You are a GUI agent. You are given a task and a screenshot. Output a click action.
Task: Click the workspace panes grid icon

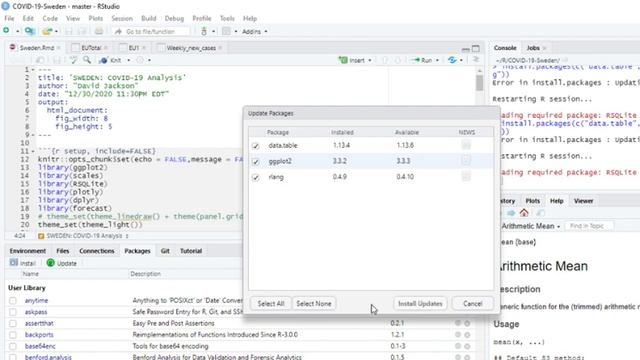[x=227, y=31]
